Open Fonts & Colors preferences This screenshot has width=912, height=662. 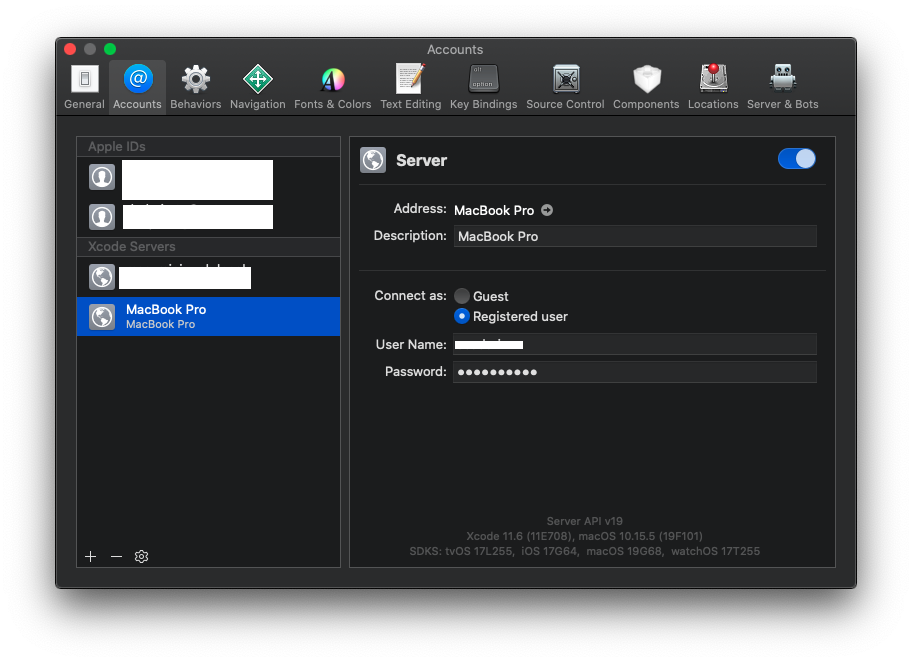pos(333,87)
